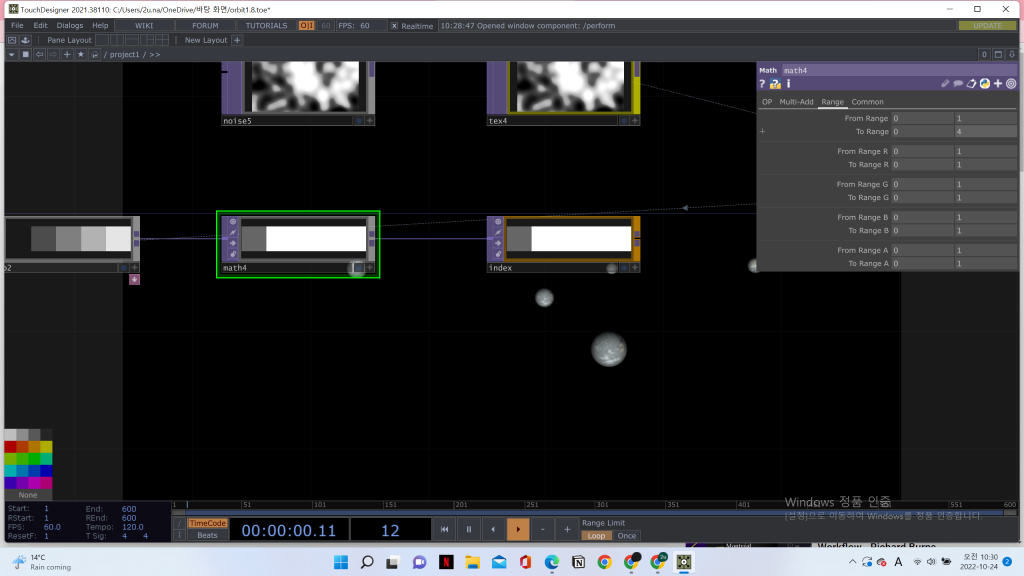The image size is (1024, 576).
Task: Click the orange forward play button
Action: click(518, 529)
